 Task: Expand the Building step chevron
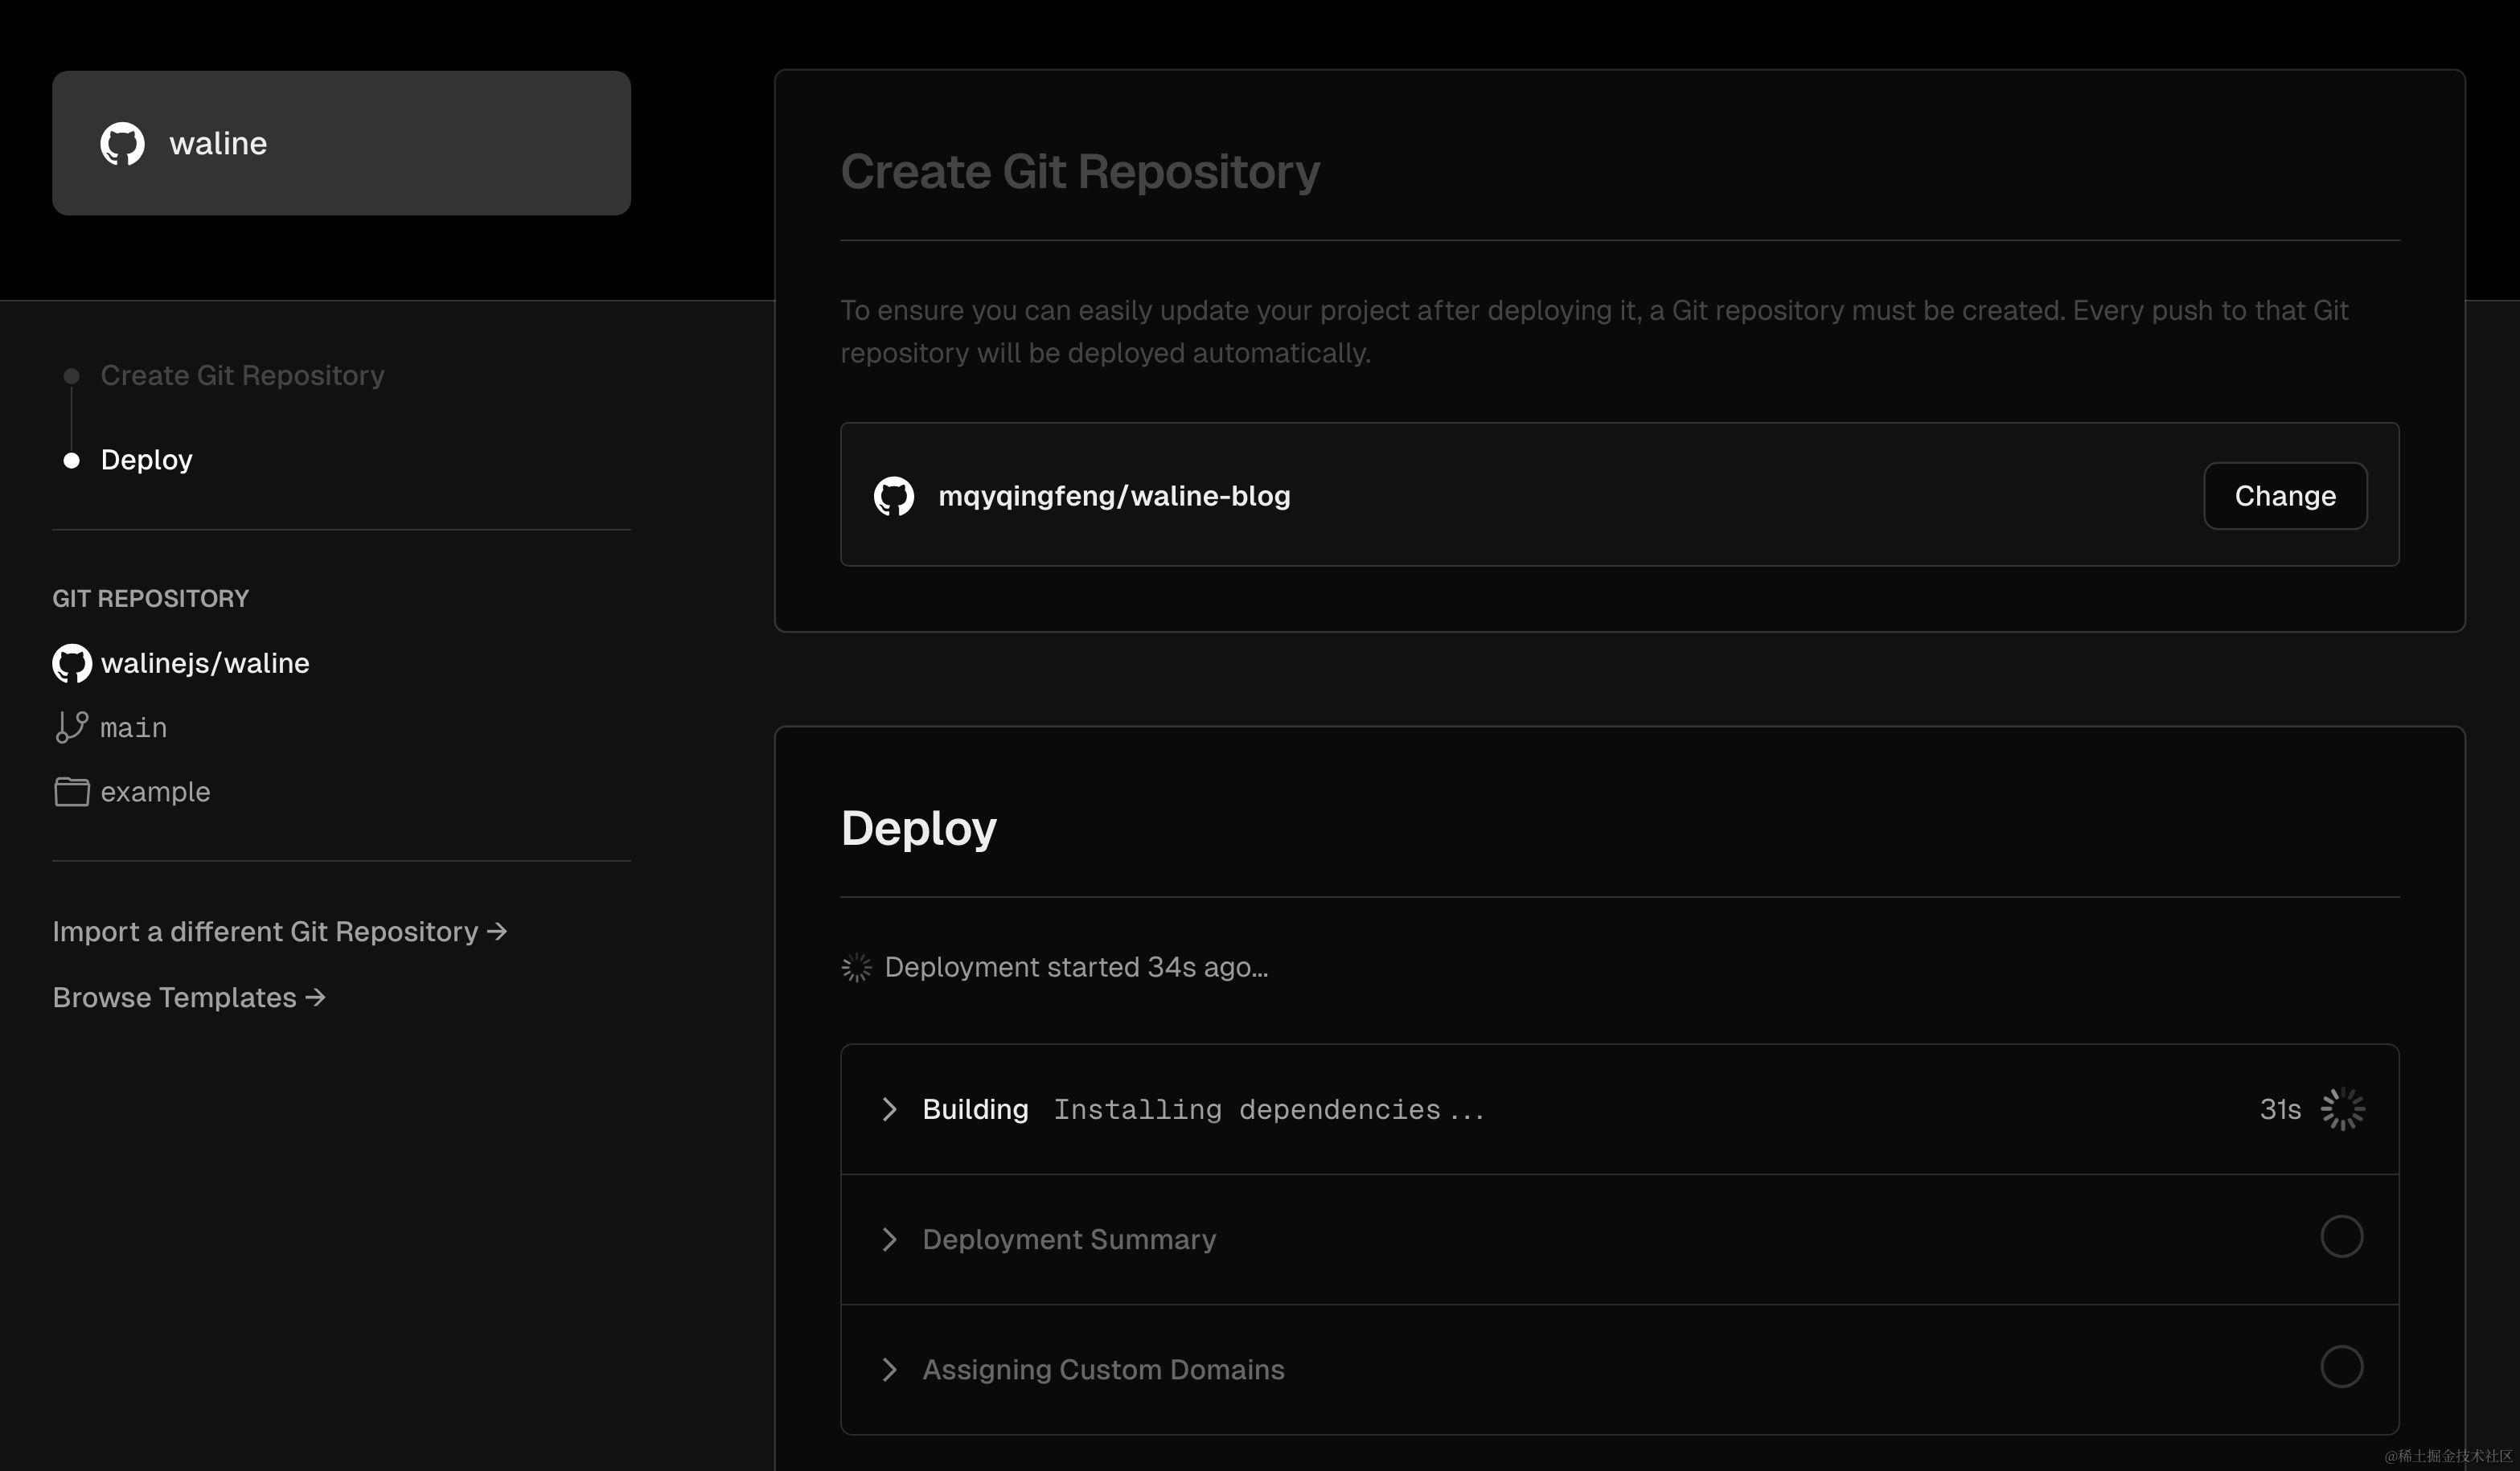click(889, 1109)
